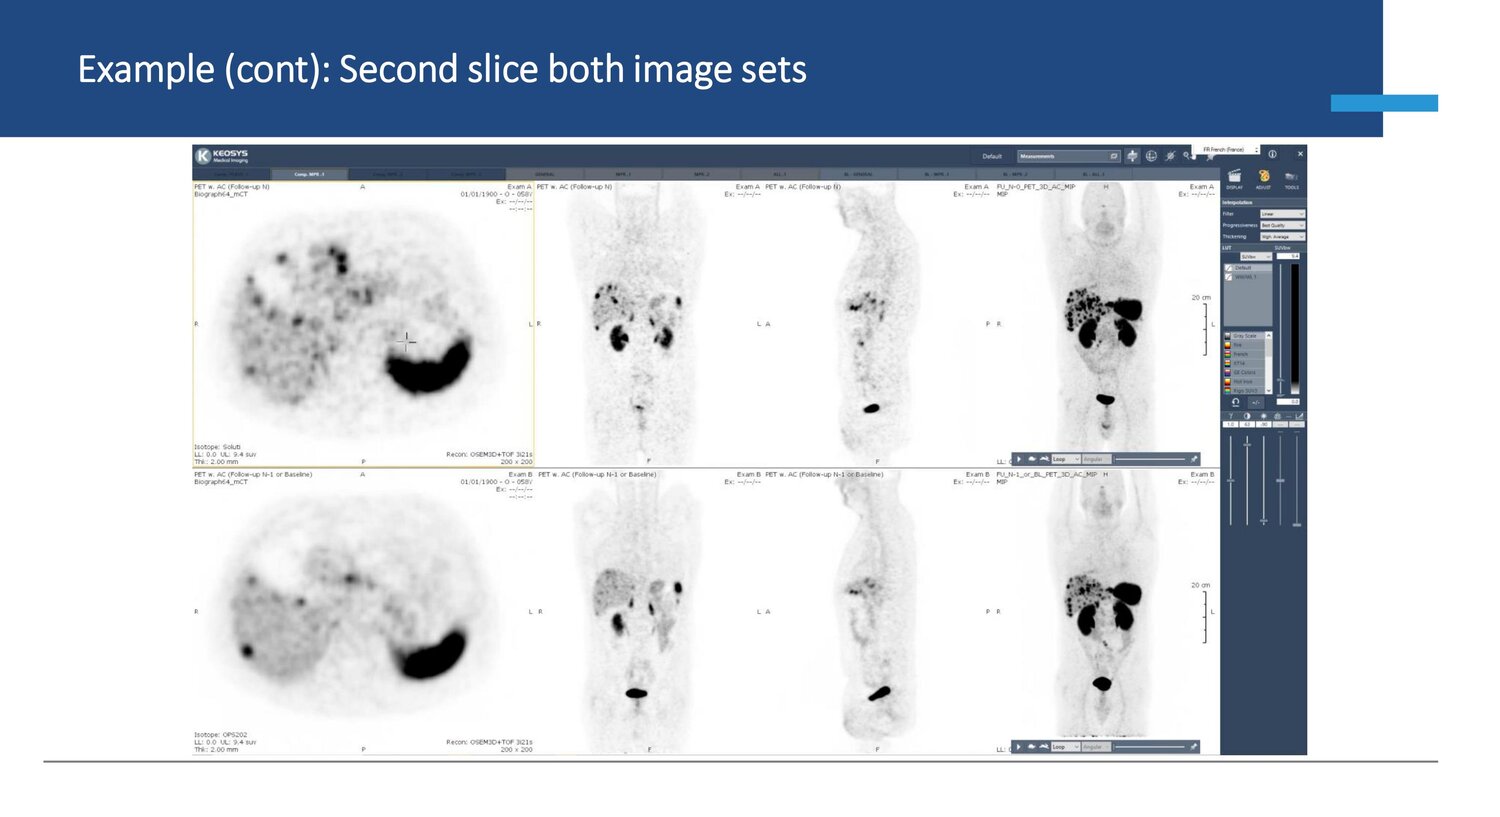Click the brightness sun icon above sliders
Screen dimensions: 1500x817
[1264, 416]
